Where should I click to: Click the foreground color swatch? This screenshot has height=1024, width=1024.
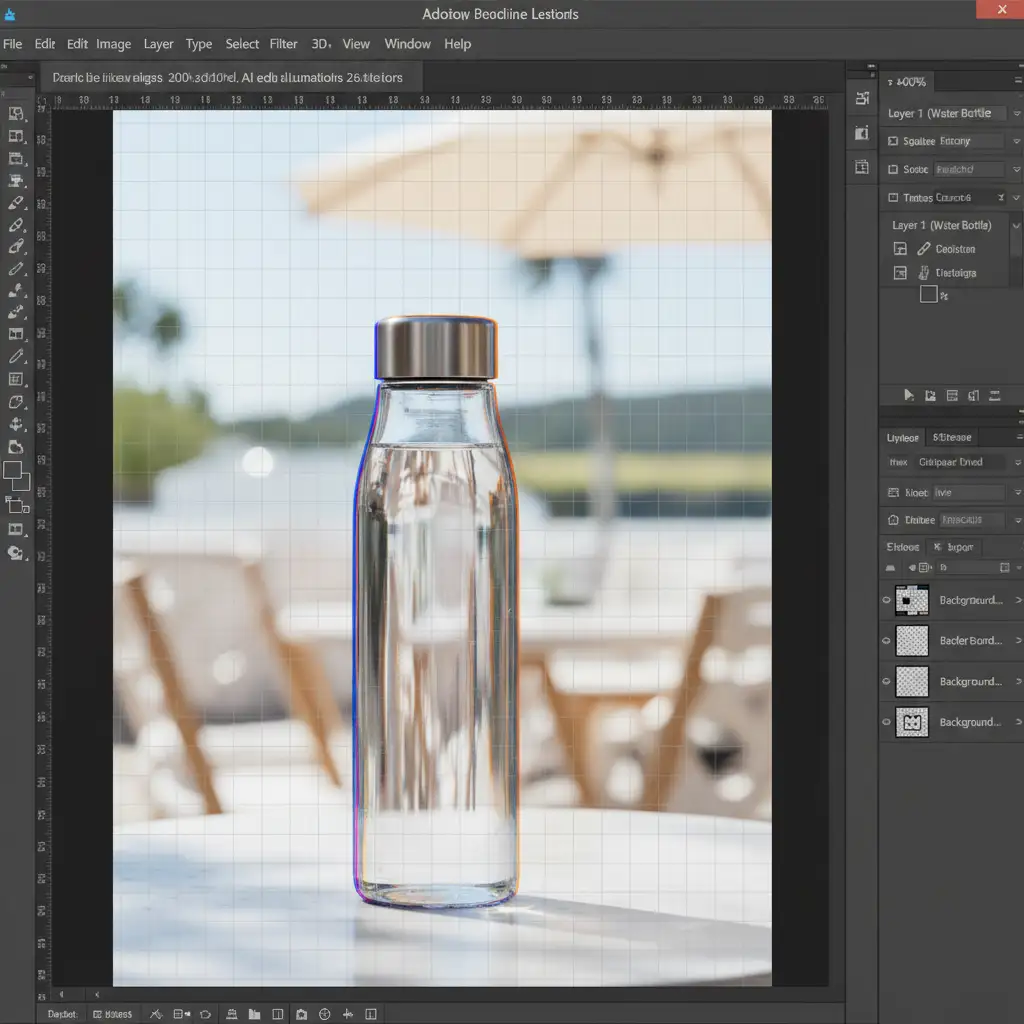(13, 470)
